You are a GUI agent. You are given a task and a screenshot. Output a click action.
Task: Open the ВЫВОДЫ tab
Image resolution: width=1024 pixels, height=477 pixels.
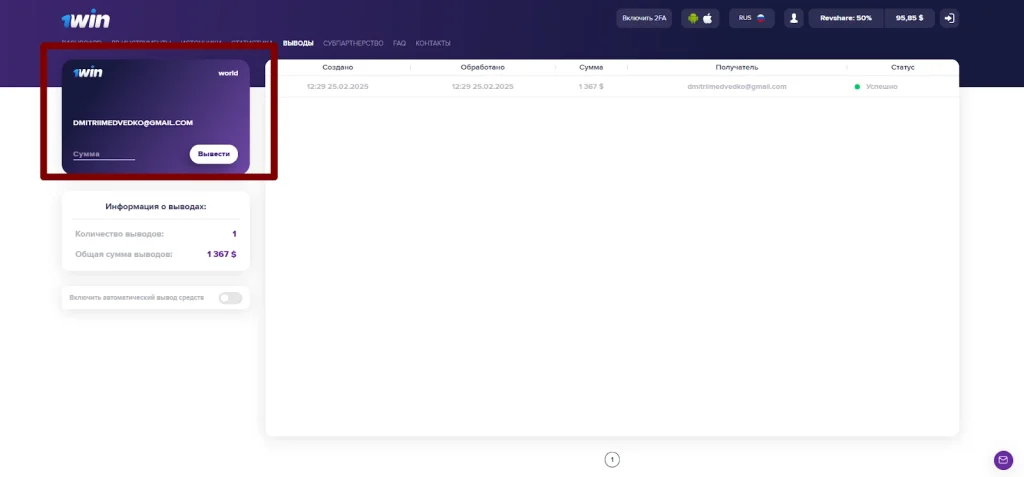click(x=298, y=43)
